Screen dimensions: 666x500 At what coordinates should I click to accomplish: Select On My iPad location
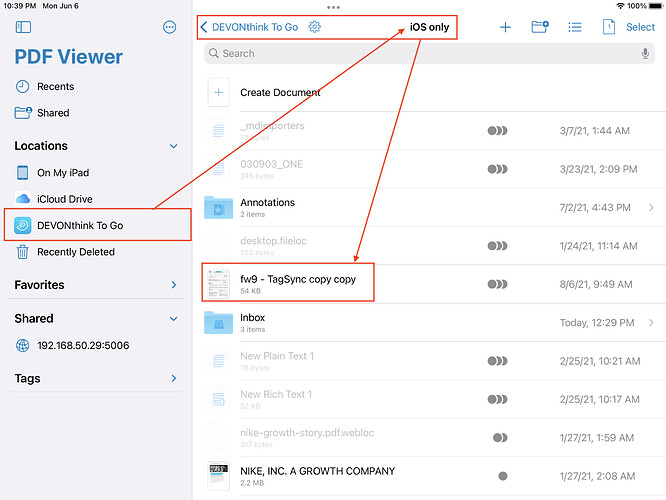click(x=98, y=172)
